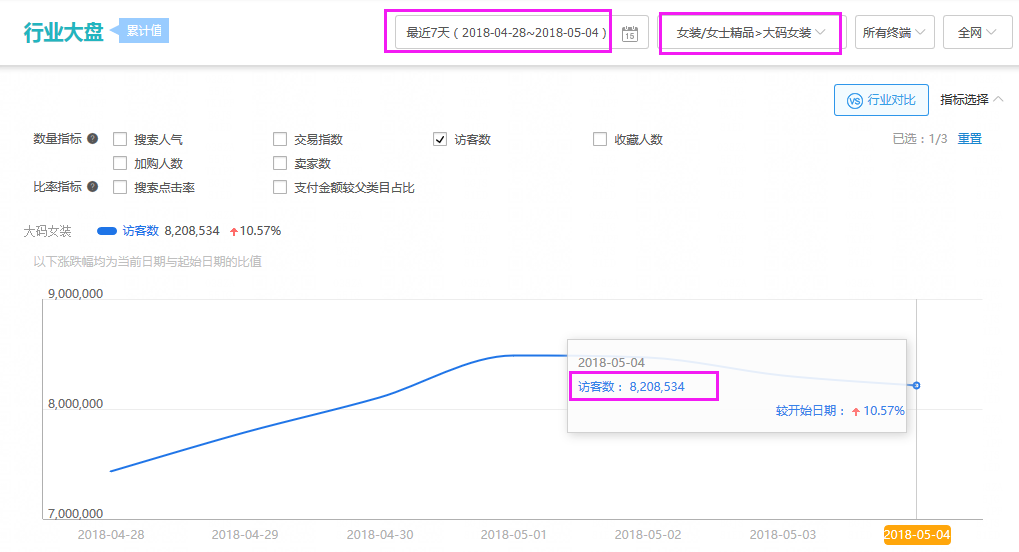Click 重置 to reset selected indicators
This screenshot has height=552, width=1019.
click(969, 139)
